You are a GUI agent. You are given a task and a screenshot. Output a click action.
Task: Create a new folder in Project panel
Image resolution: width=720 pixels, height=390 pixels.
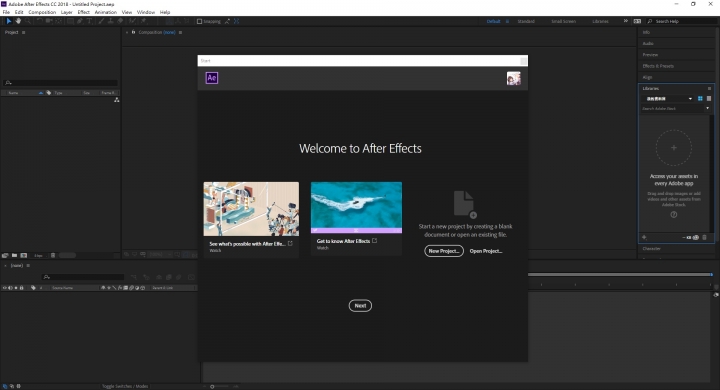[14, 255]
